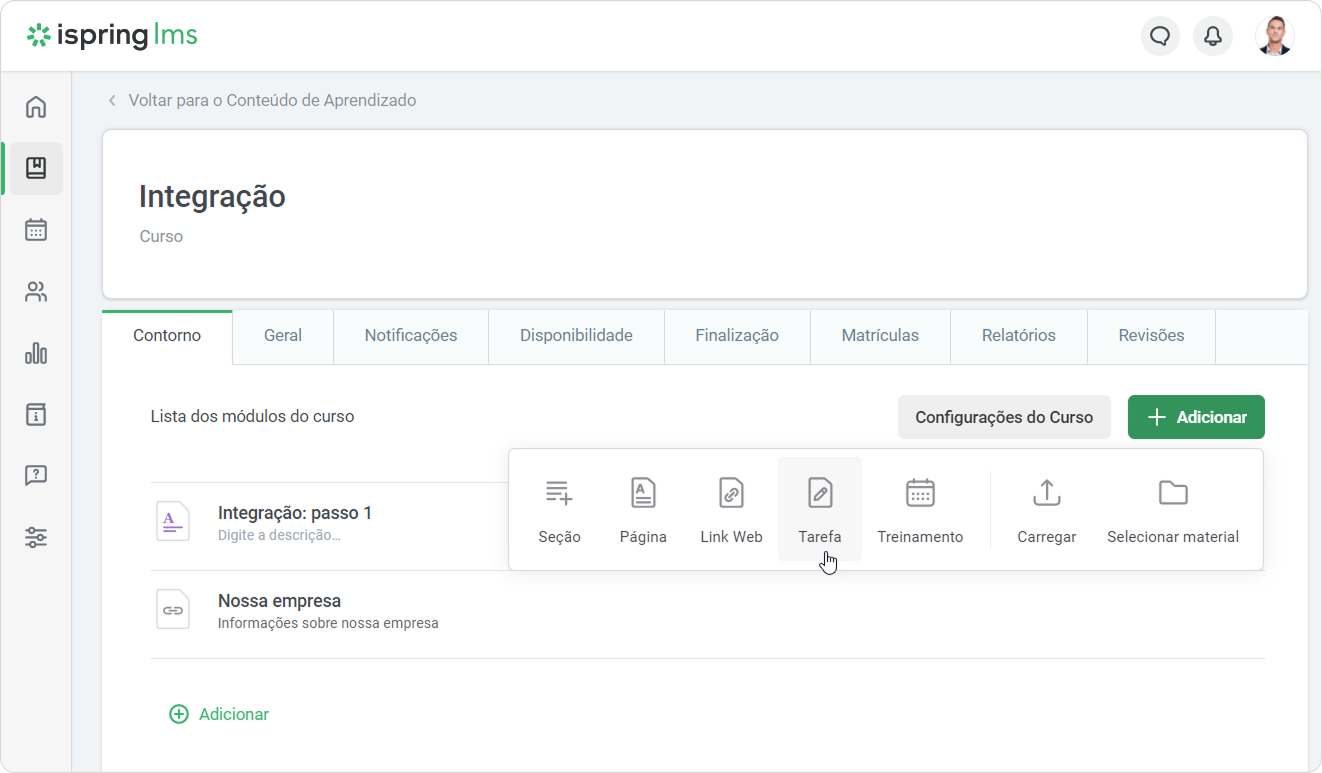
Task: Open the Nossa empresa module item
Action: [x=279, y=601]
